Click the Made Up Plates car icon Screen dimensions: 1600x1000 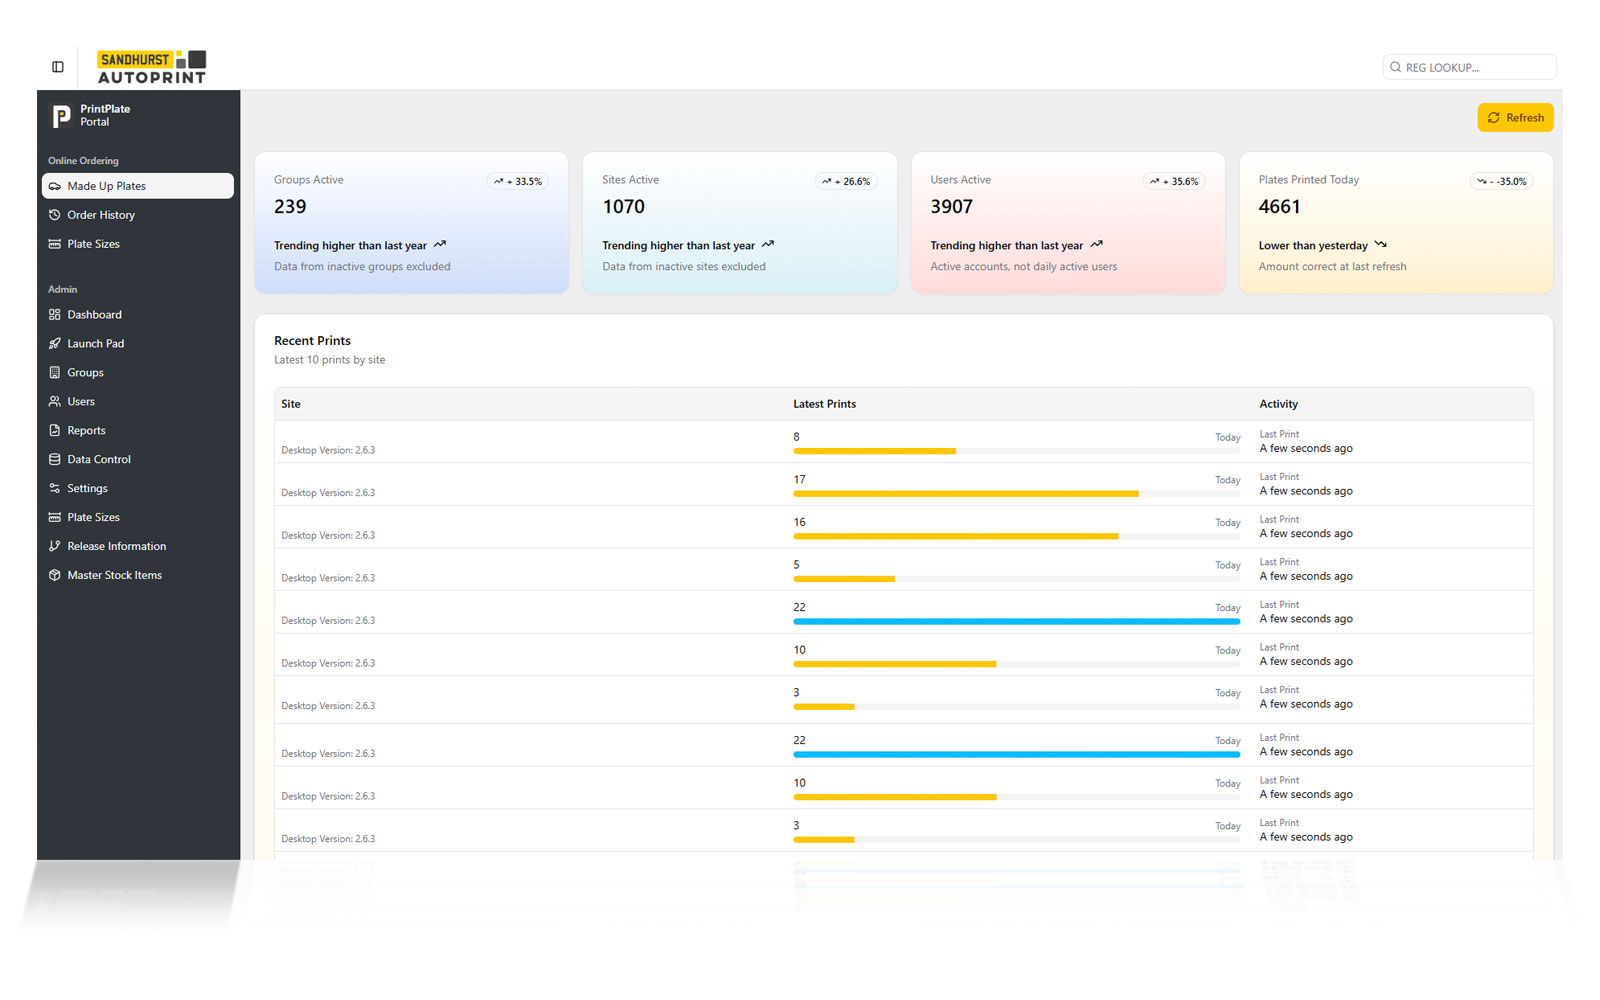tap(55, 186)
